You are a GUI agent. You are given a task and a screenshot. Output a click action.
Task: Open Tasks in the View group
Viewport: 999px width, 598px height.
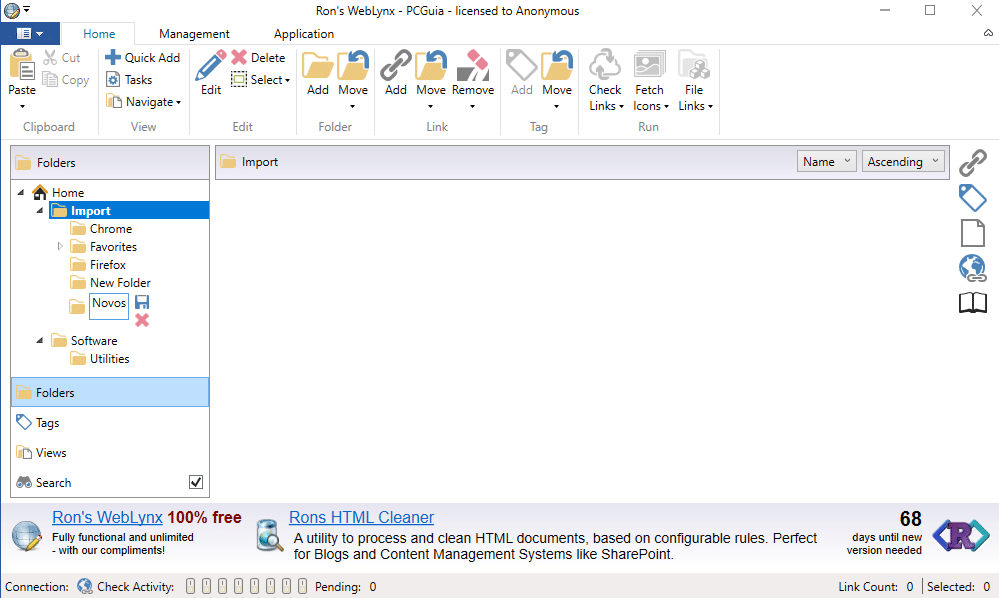point(129,80)
